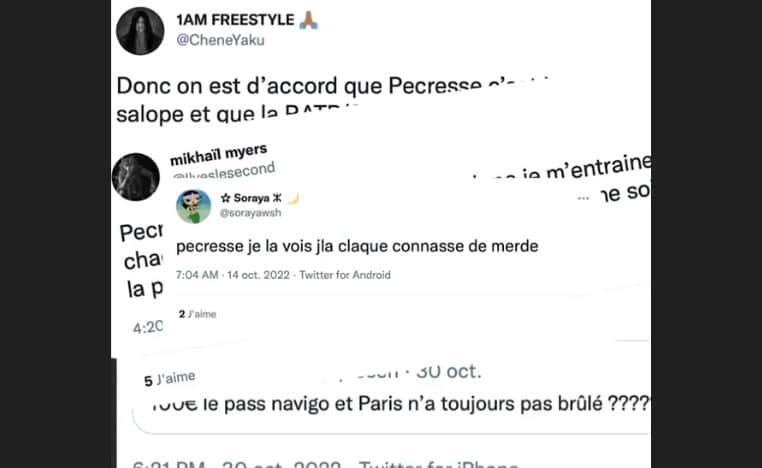
Task: Open the @CheneYaku handle
Action: coord(220,40)
